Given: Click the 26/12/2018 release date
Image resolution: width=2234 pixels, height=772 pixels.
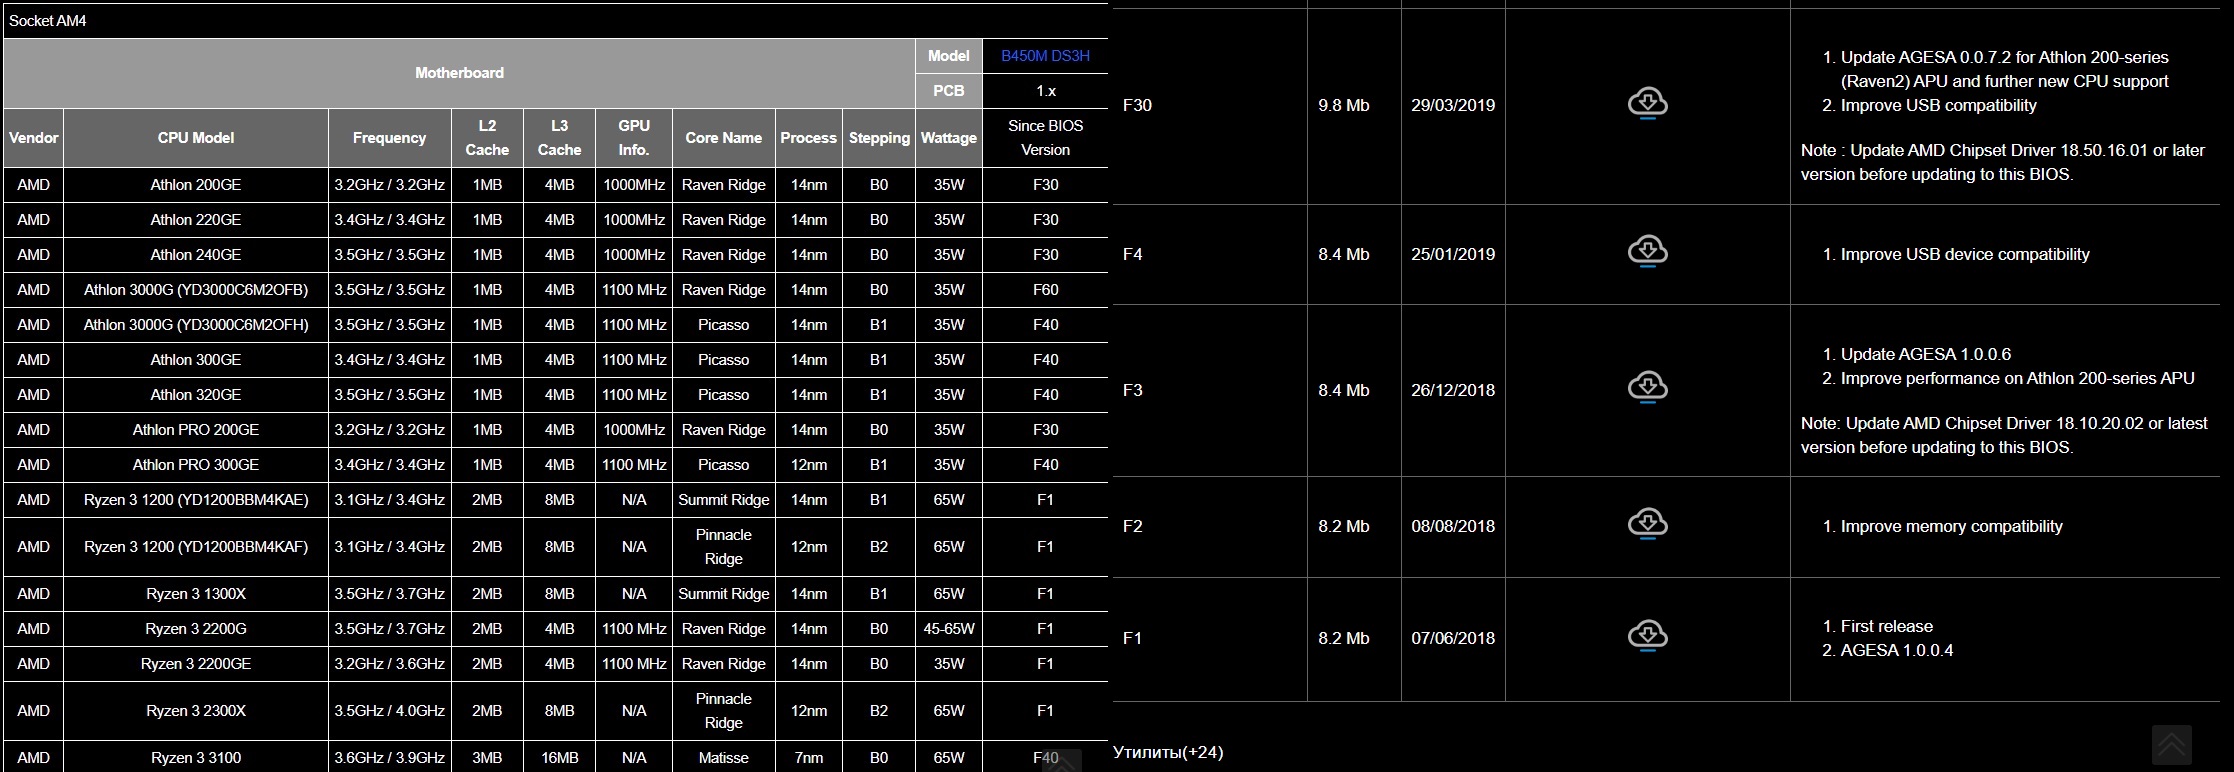Looking at the screenshot, I should click(1453, 390).
